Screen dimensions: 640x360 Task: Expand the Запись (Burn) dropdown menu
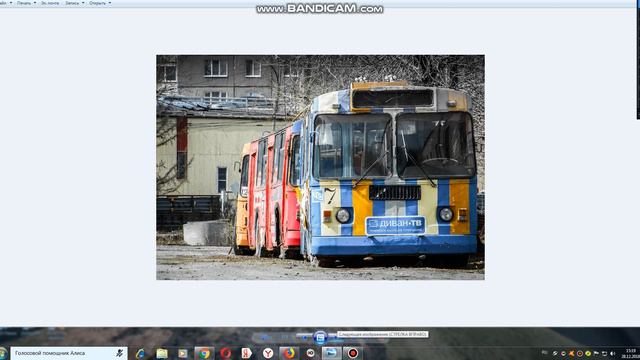pos(75,3)
